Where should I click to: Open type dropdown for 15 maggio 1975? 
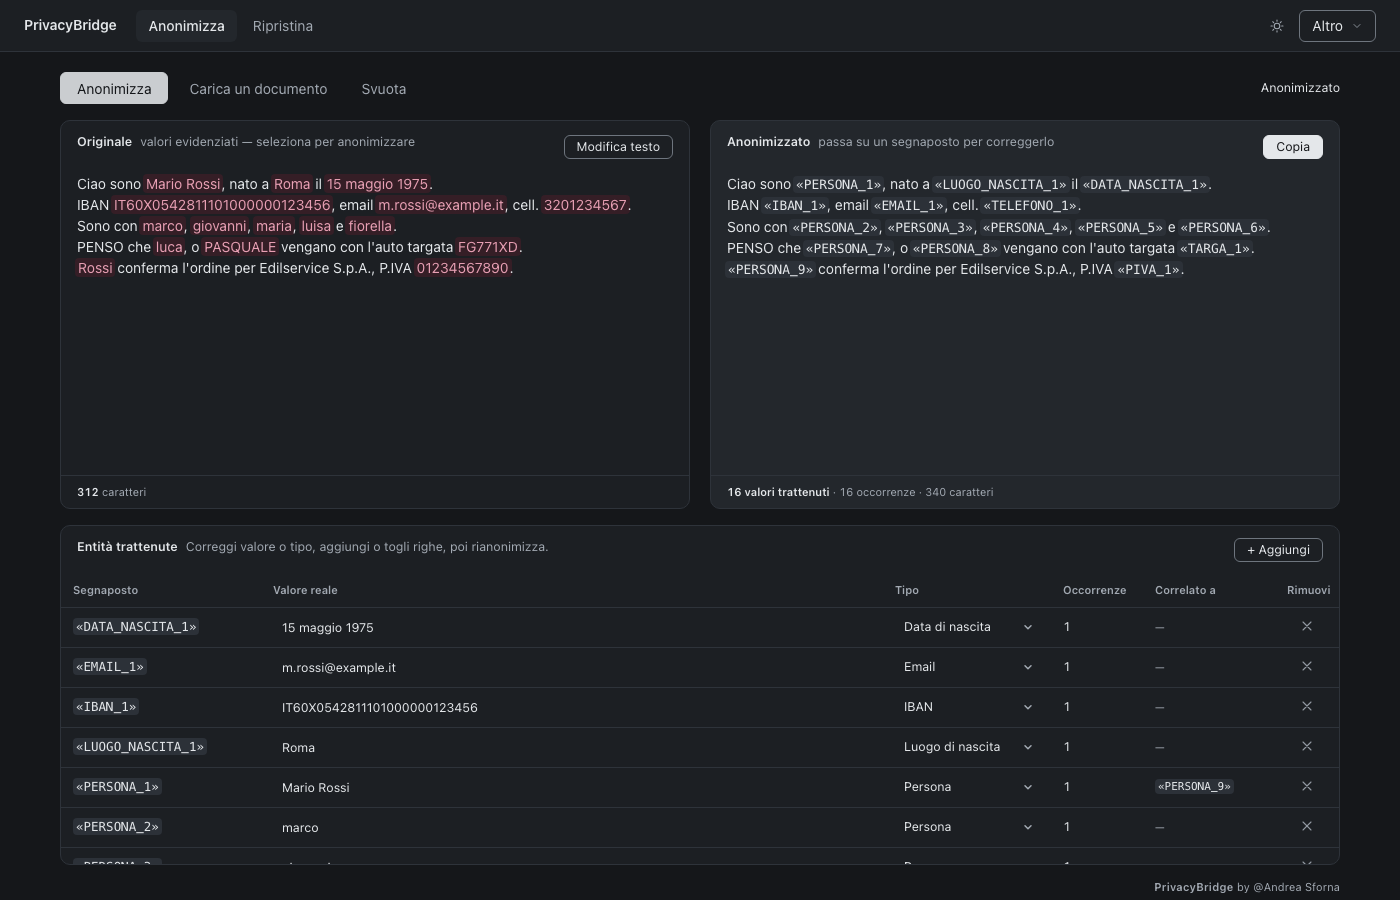point(967,627)
